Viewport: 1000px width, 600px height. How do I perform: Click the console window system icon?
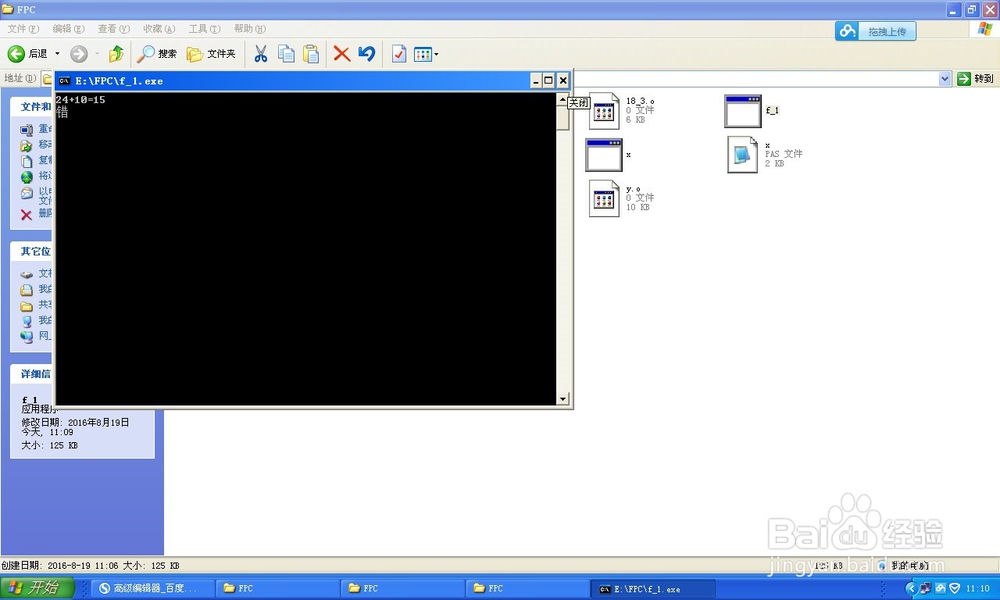[x=64, y=81]
